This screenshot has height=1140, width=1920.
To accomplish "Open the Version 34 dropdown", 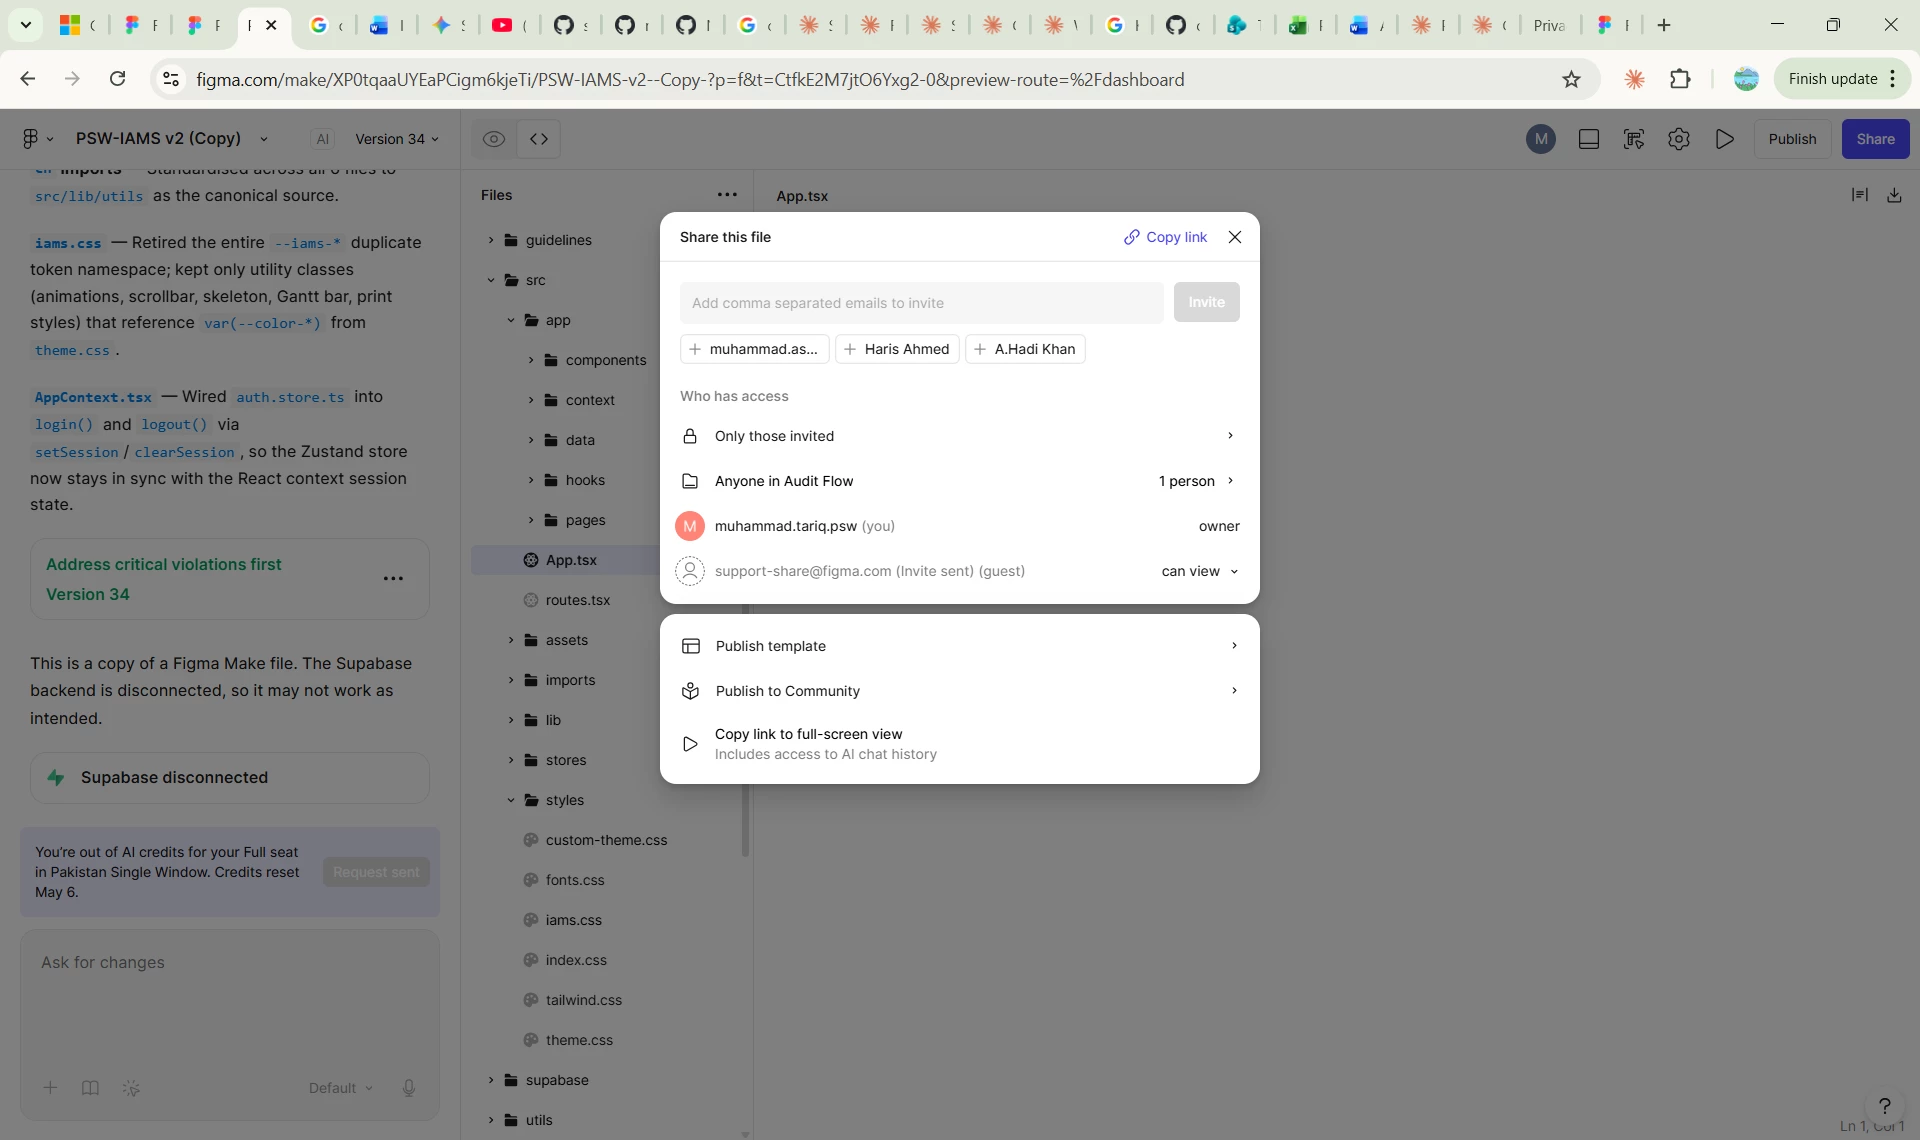I will (x=397, y=139).
